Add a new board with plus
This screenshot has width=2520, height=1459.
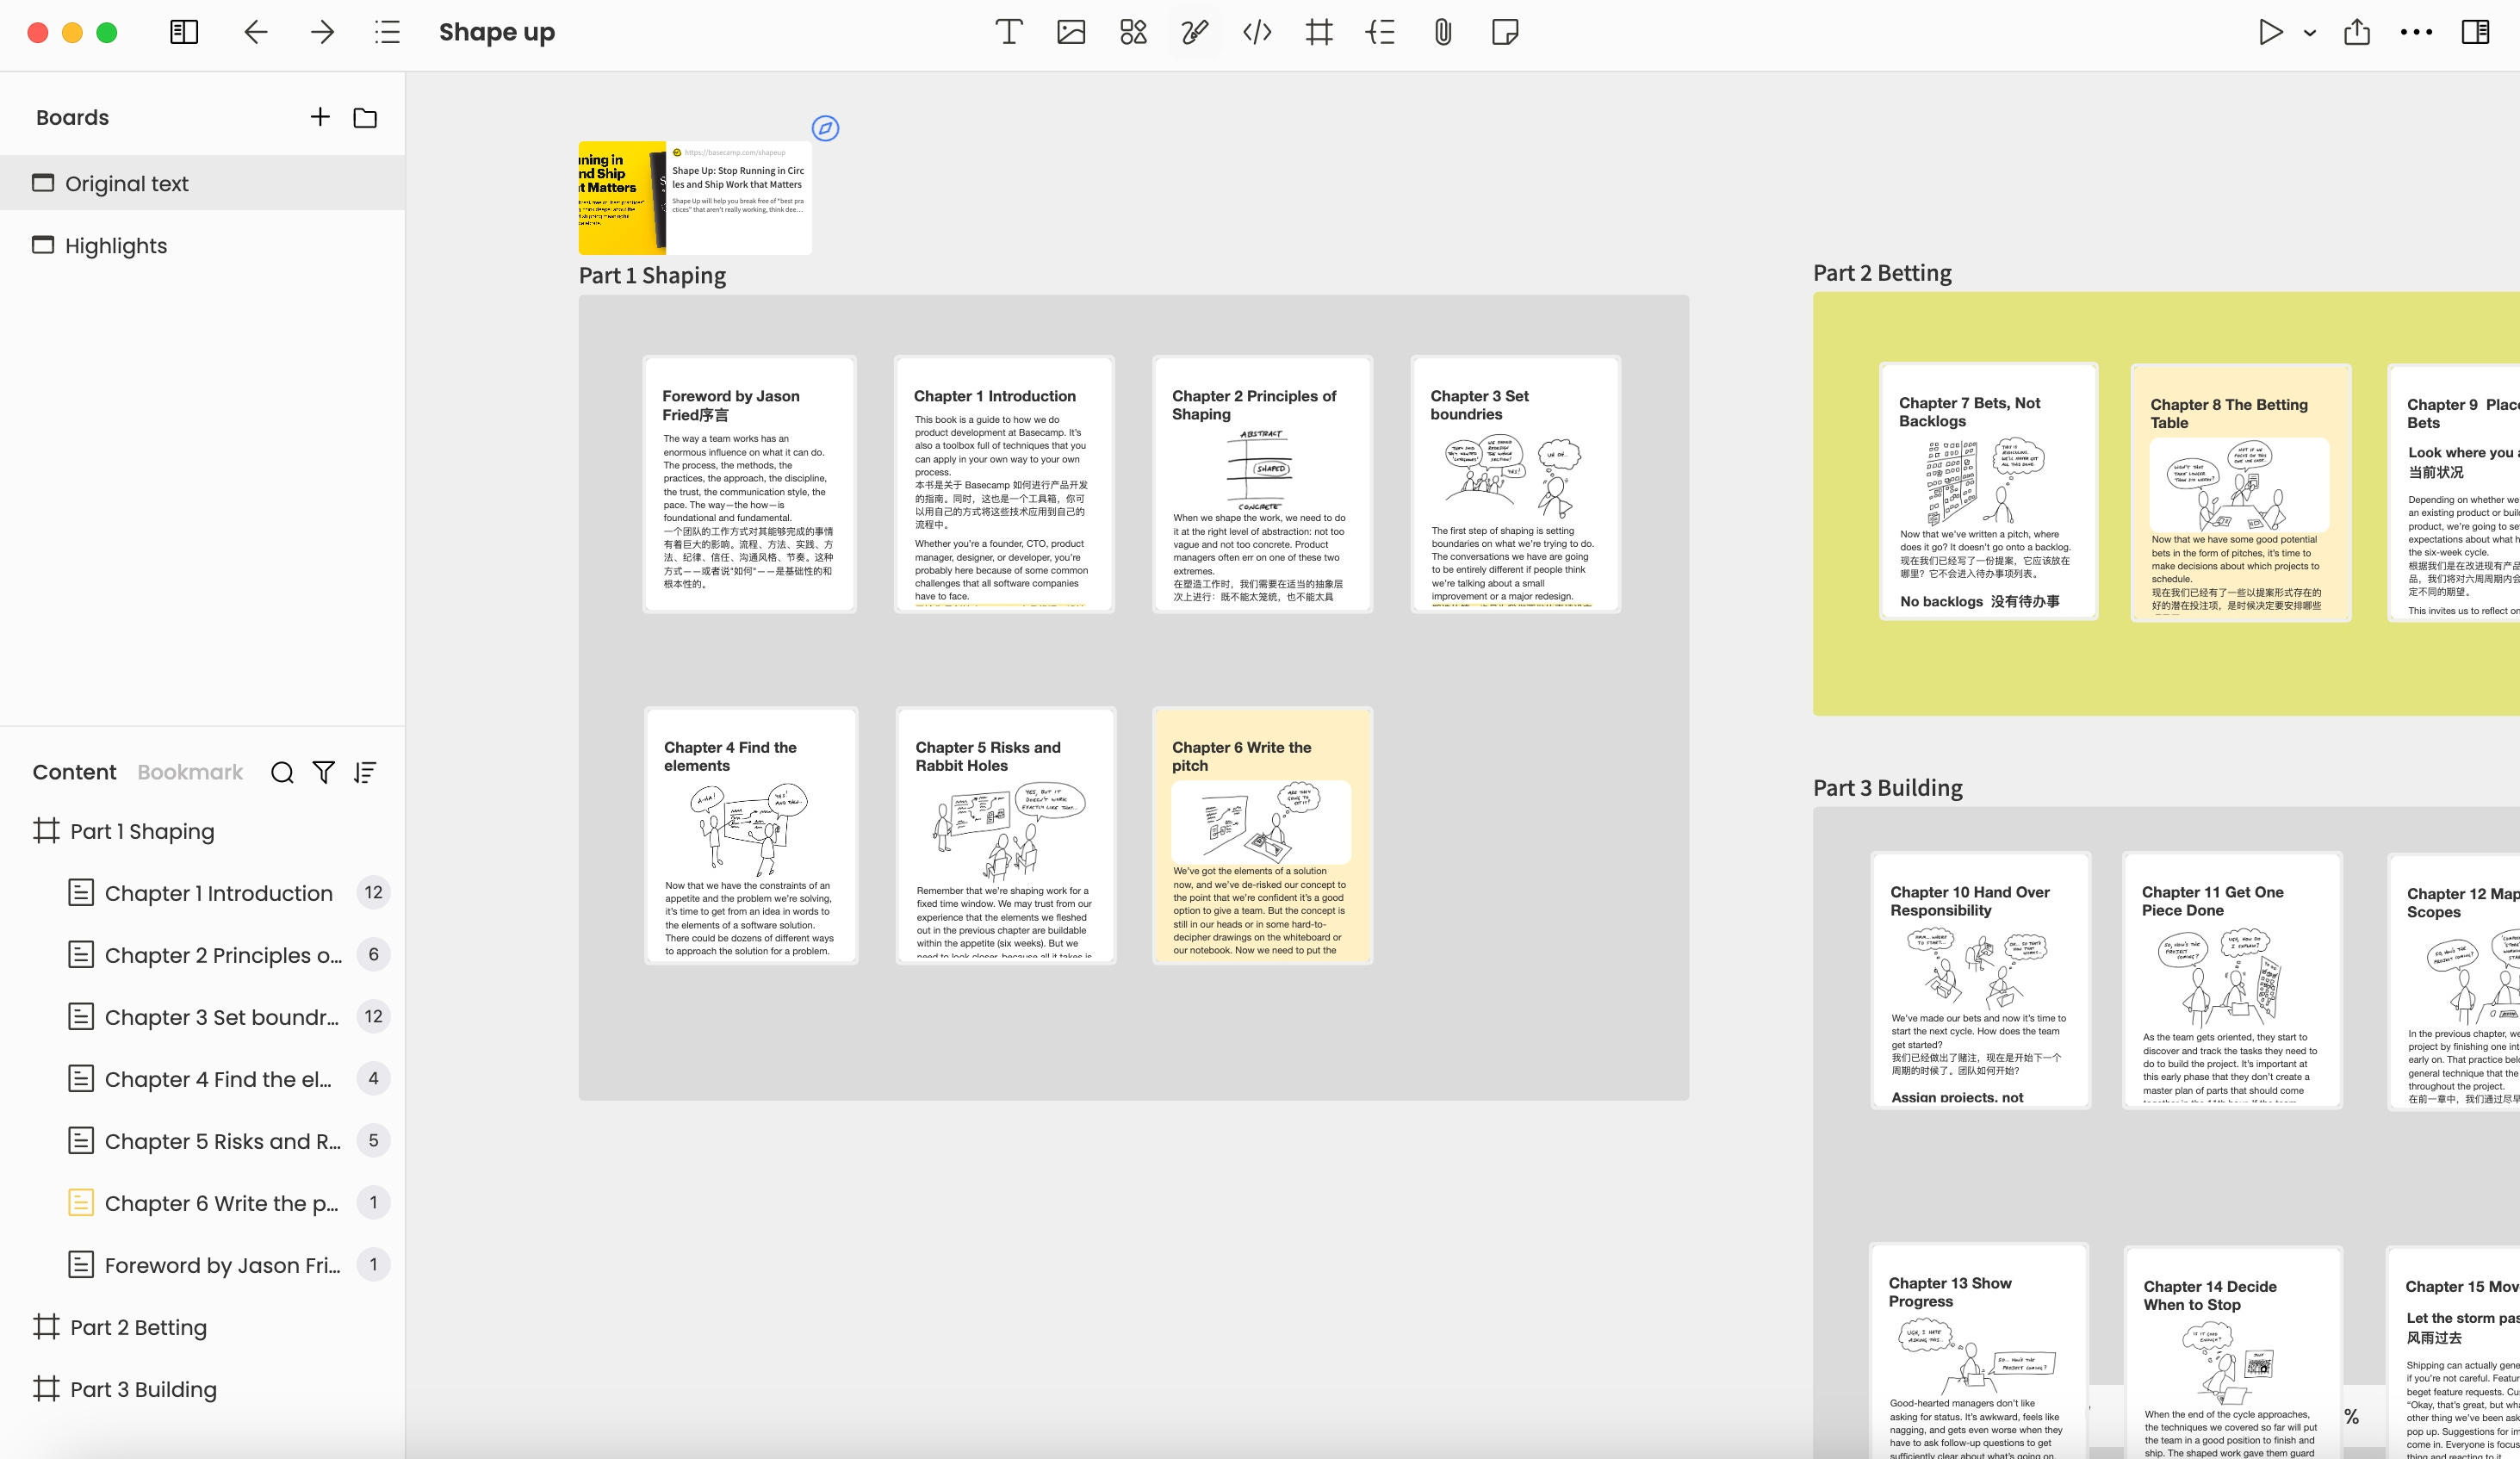[x=320, y=117]
